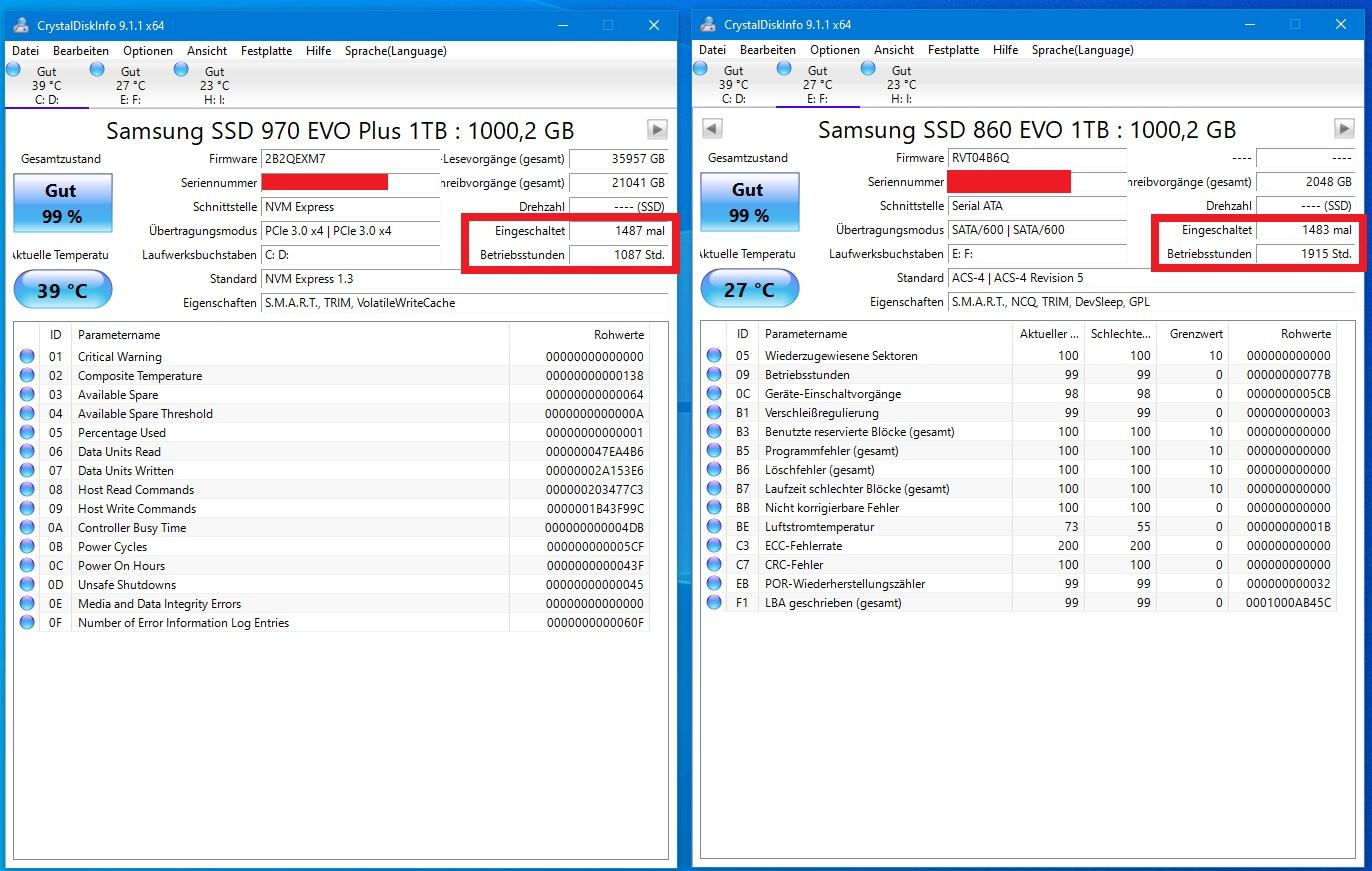The image size is (1372, 871).
Task: Select H: I: disk tab in right window
Action: (x=901, y=84)
